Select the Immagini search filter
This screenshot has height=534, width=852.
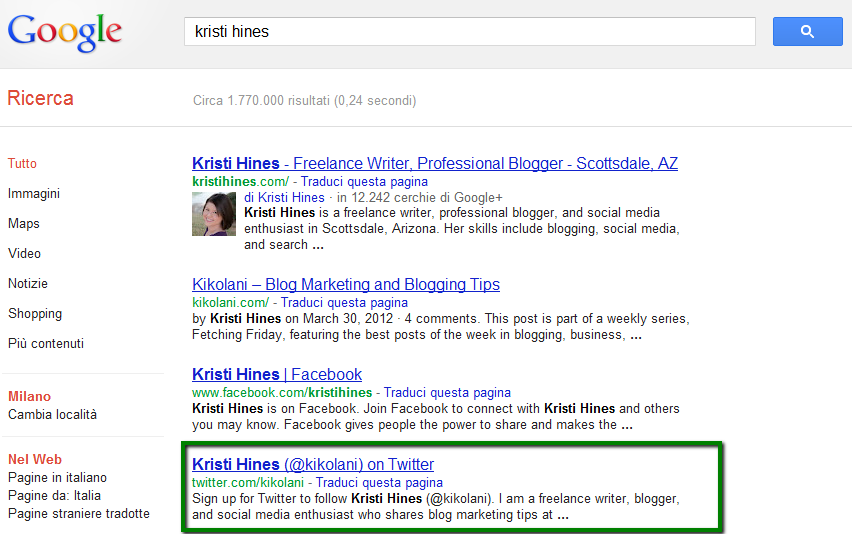point(34,194)
